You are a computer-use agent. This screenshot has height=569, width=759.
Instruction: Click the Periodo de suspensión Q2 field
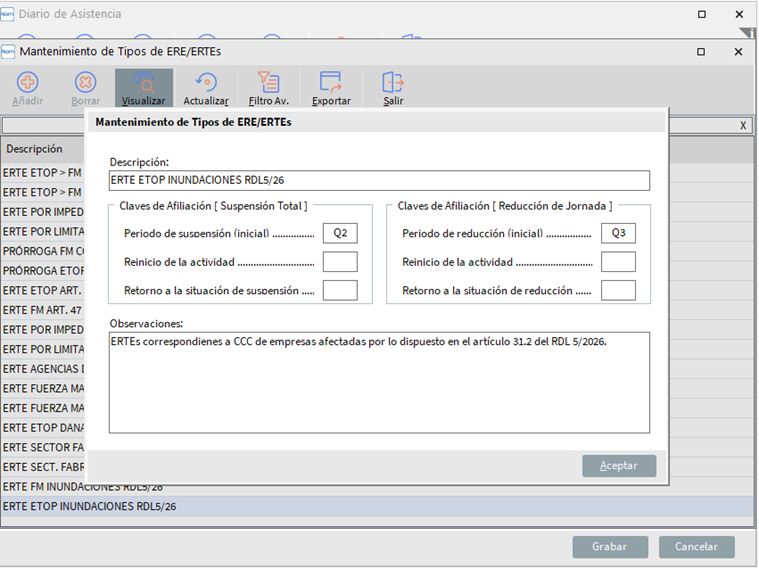coord(340,233)
